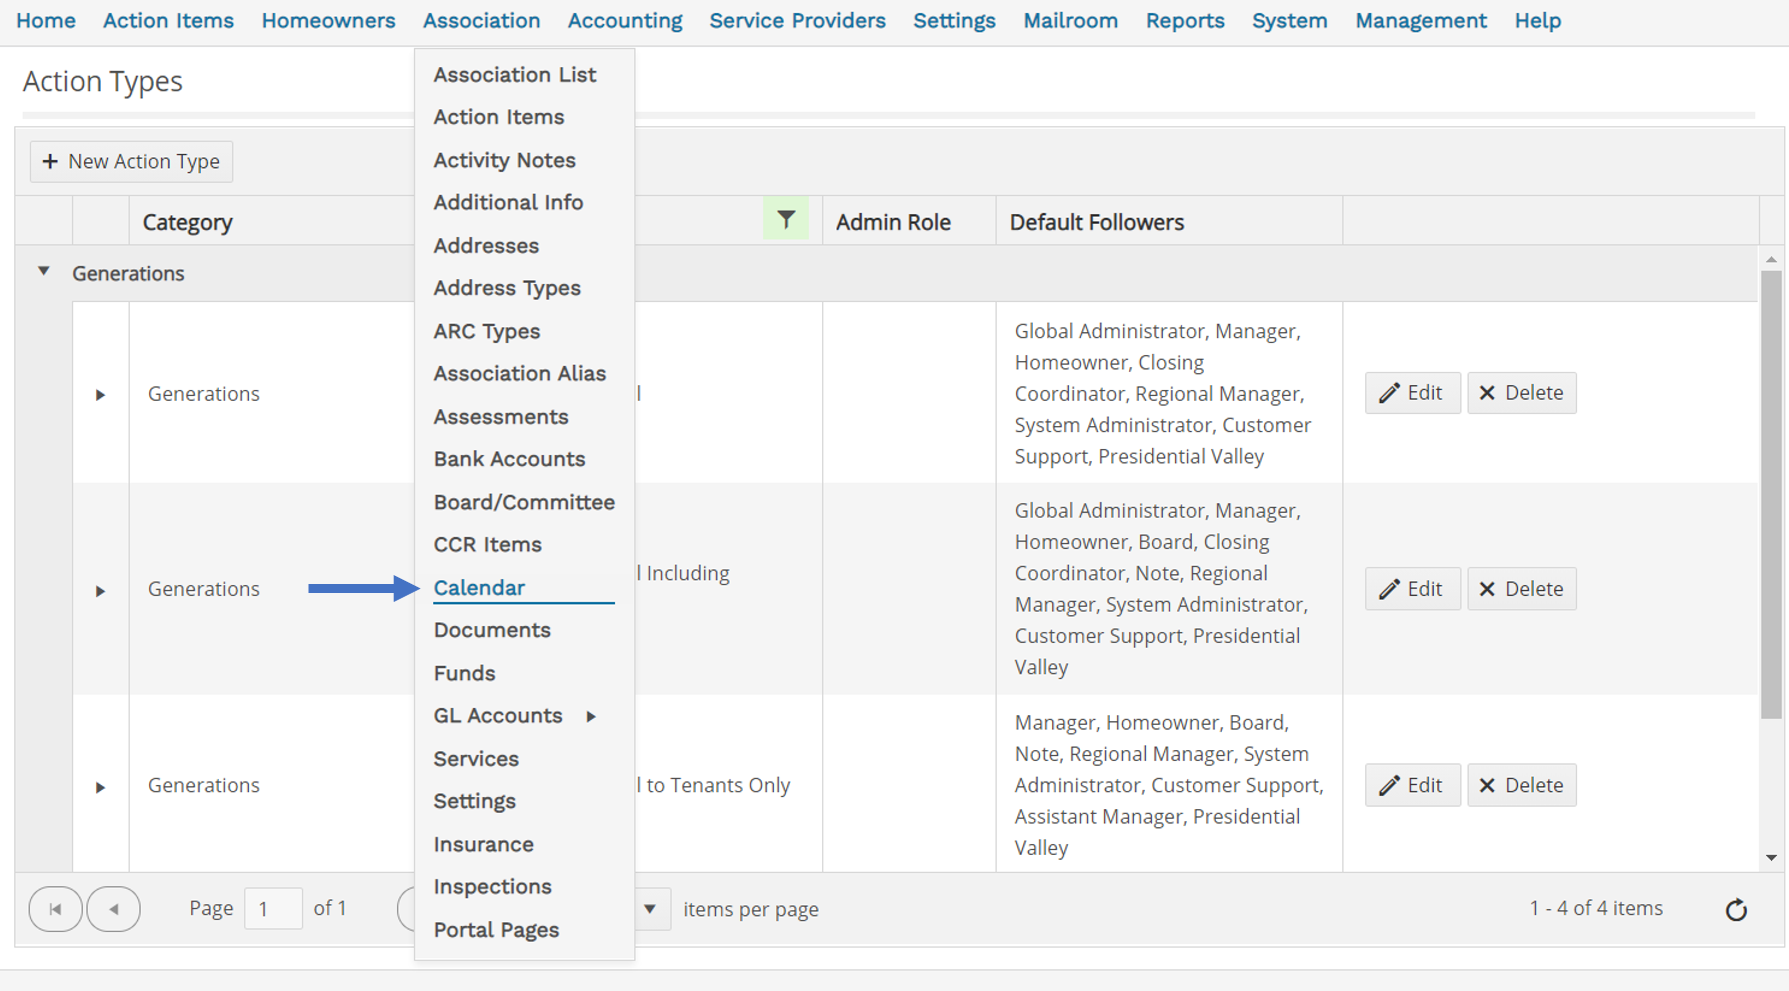This screenshot has width=1789, height=991.
Task: Open the Service Providers menu link
Action: [x=797, y=21]
